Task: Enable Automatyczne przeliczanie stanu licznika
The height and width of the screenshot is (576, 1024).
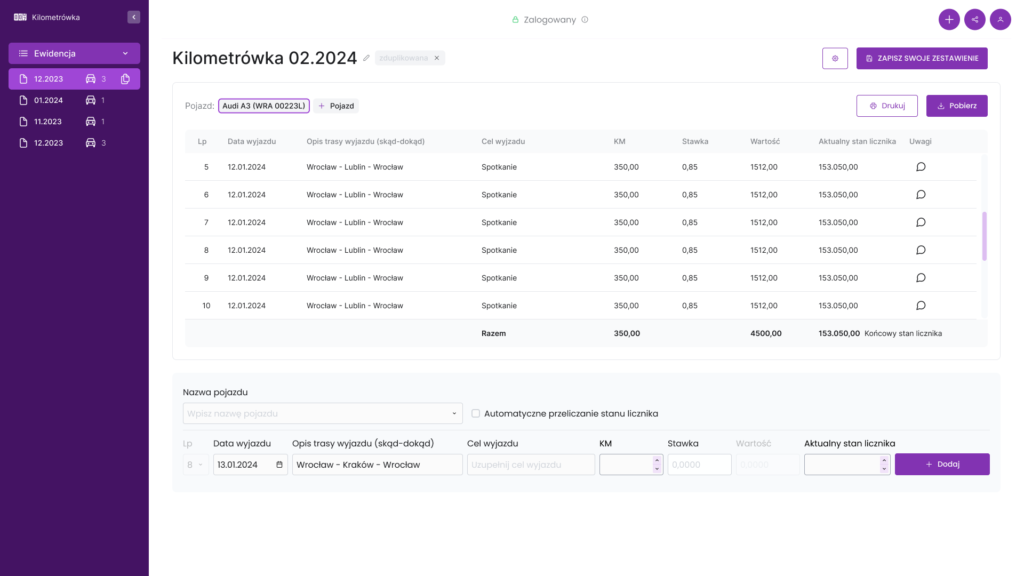Action: [x=475, y=413]
